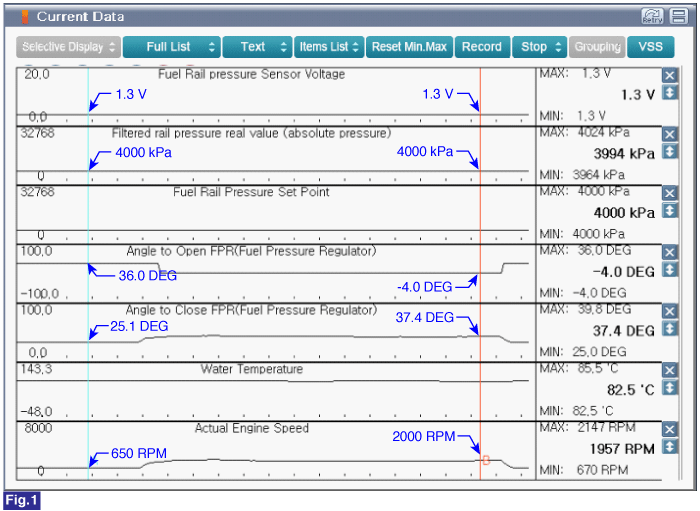
Task: Click the VSS button
Action: 650,47
